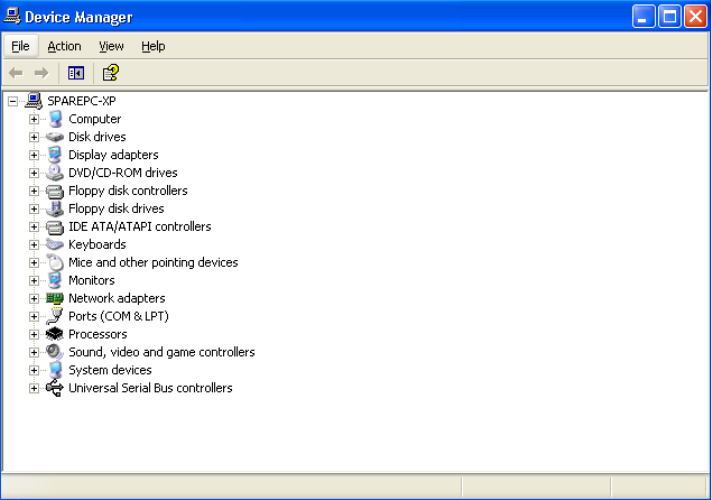Click the Universal Serial Bus USB icon
Viewport: 712px width, 500px height.
(55, 388)
